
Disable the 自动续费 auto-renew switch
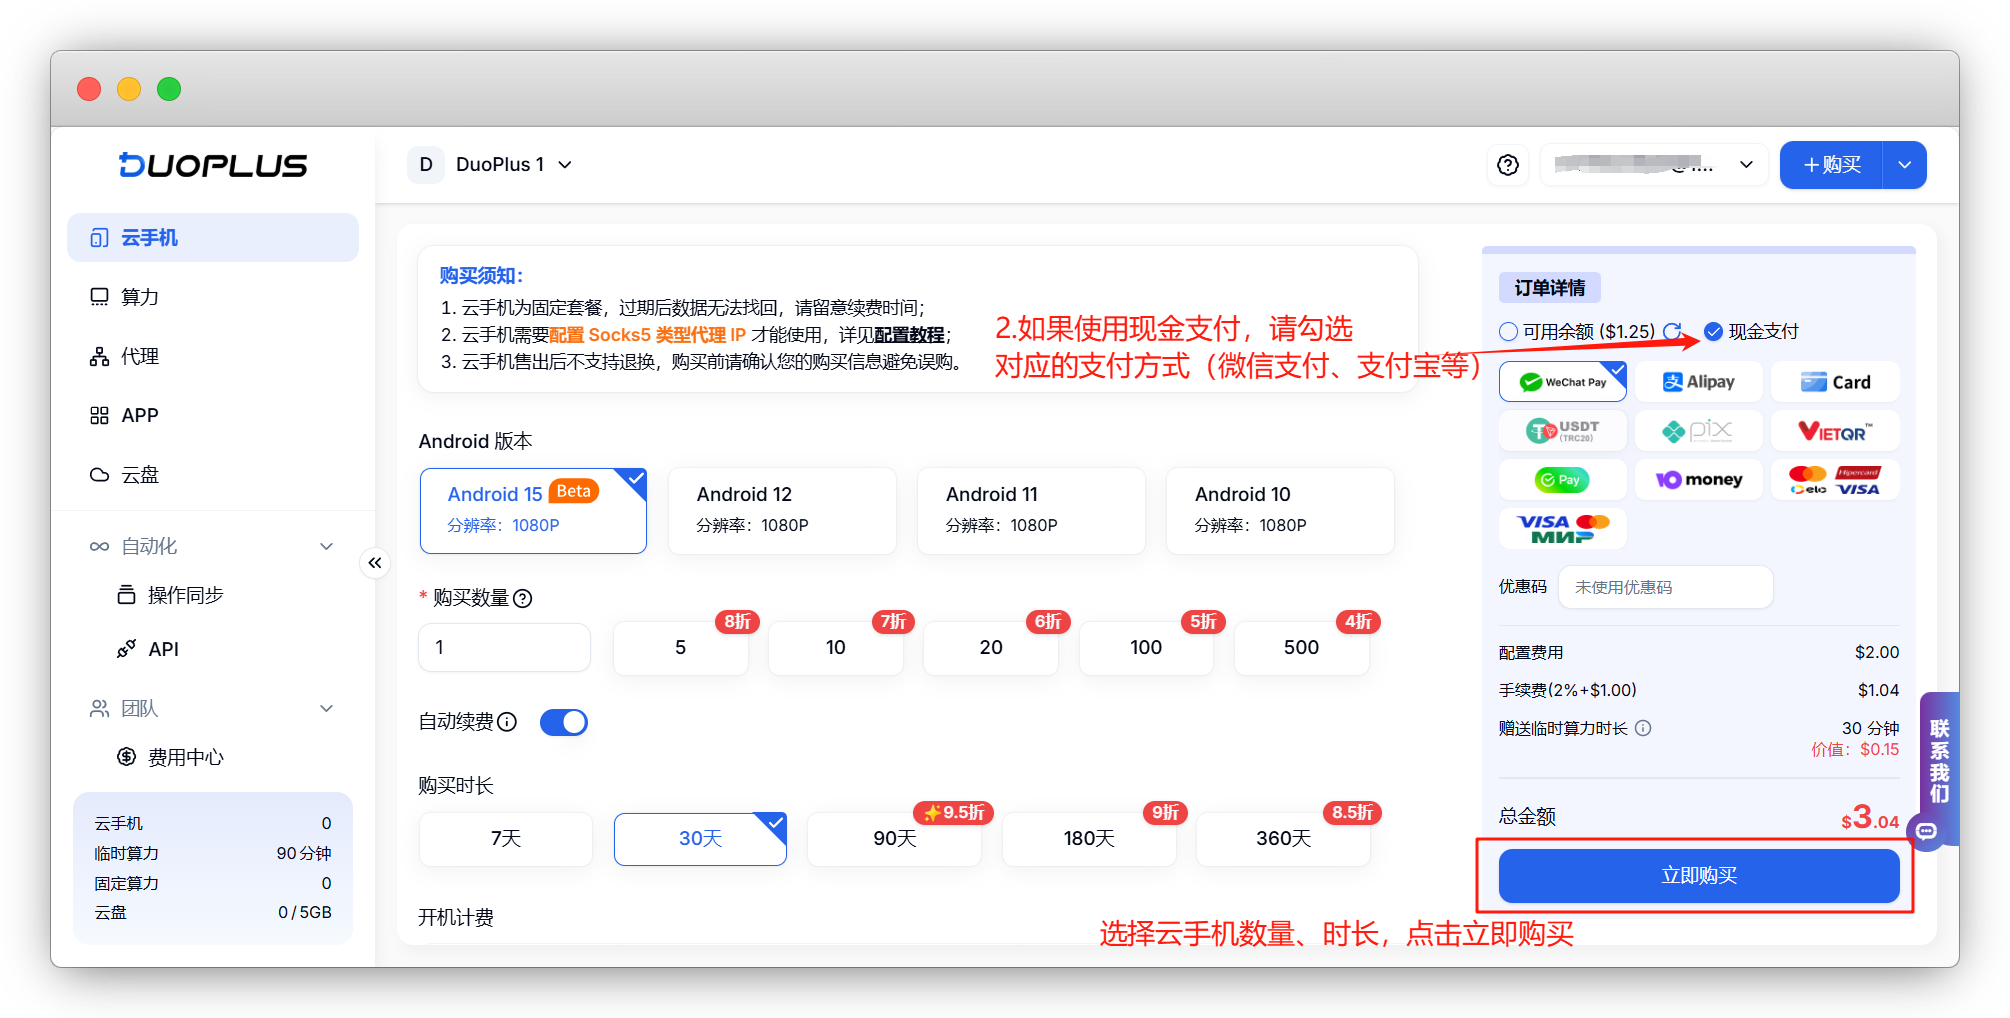click(563, 721)
